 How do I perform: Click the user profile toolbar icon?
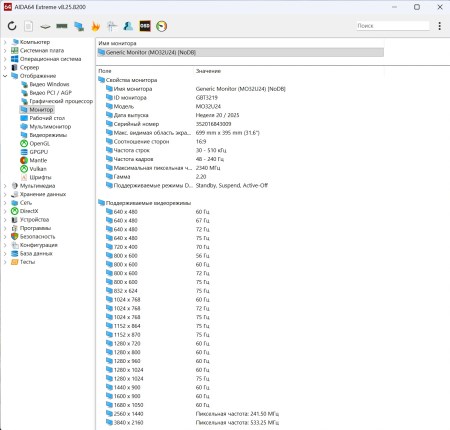pyautogui.click(x=128, y=26)
